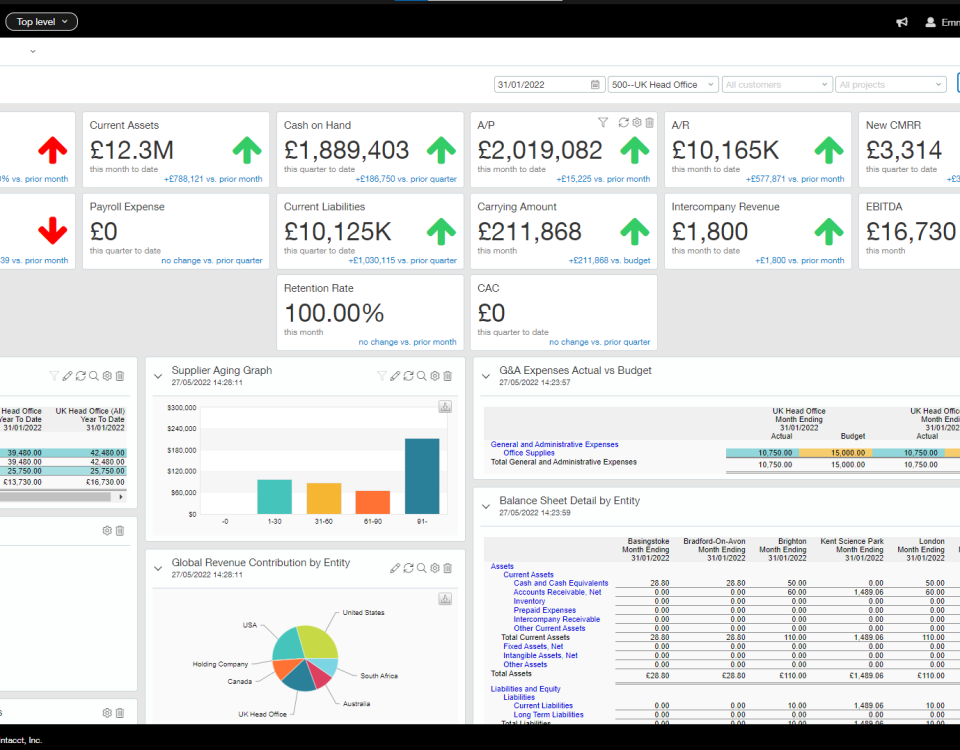Open +£15,225 vs. prior month link
Screen dimensions: 960x750
click(603, 179)
